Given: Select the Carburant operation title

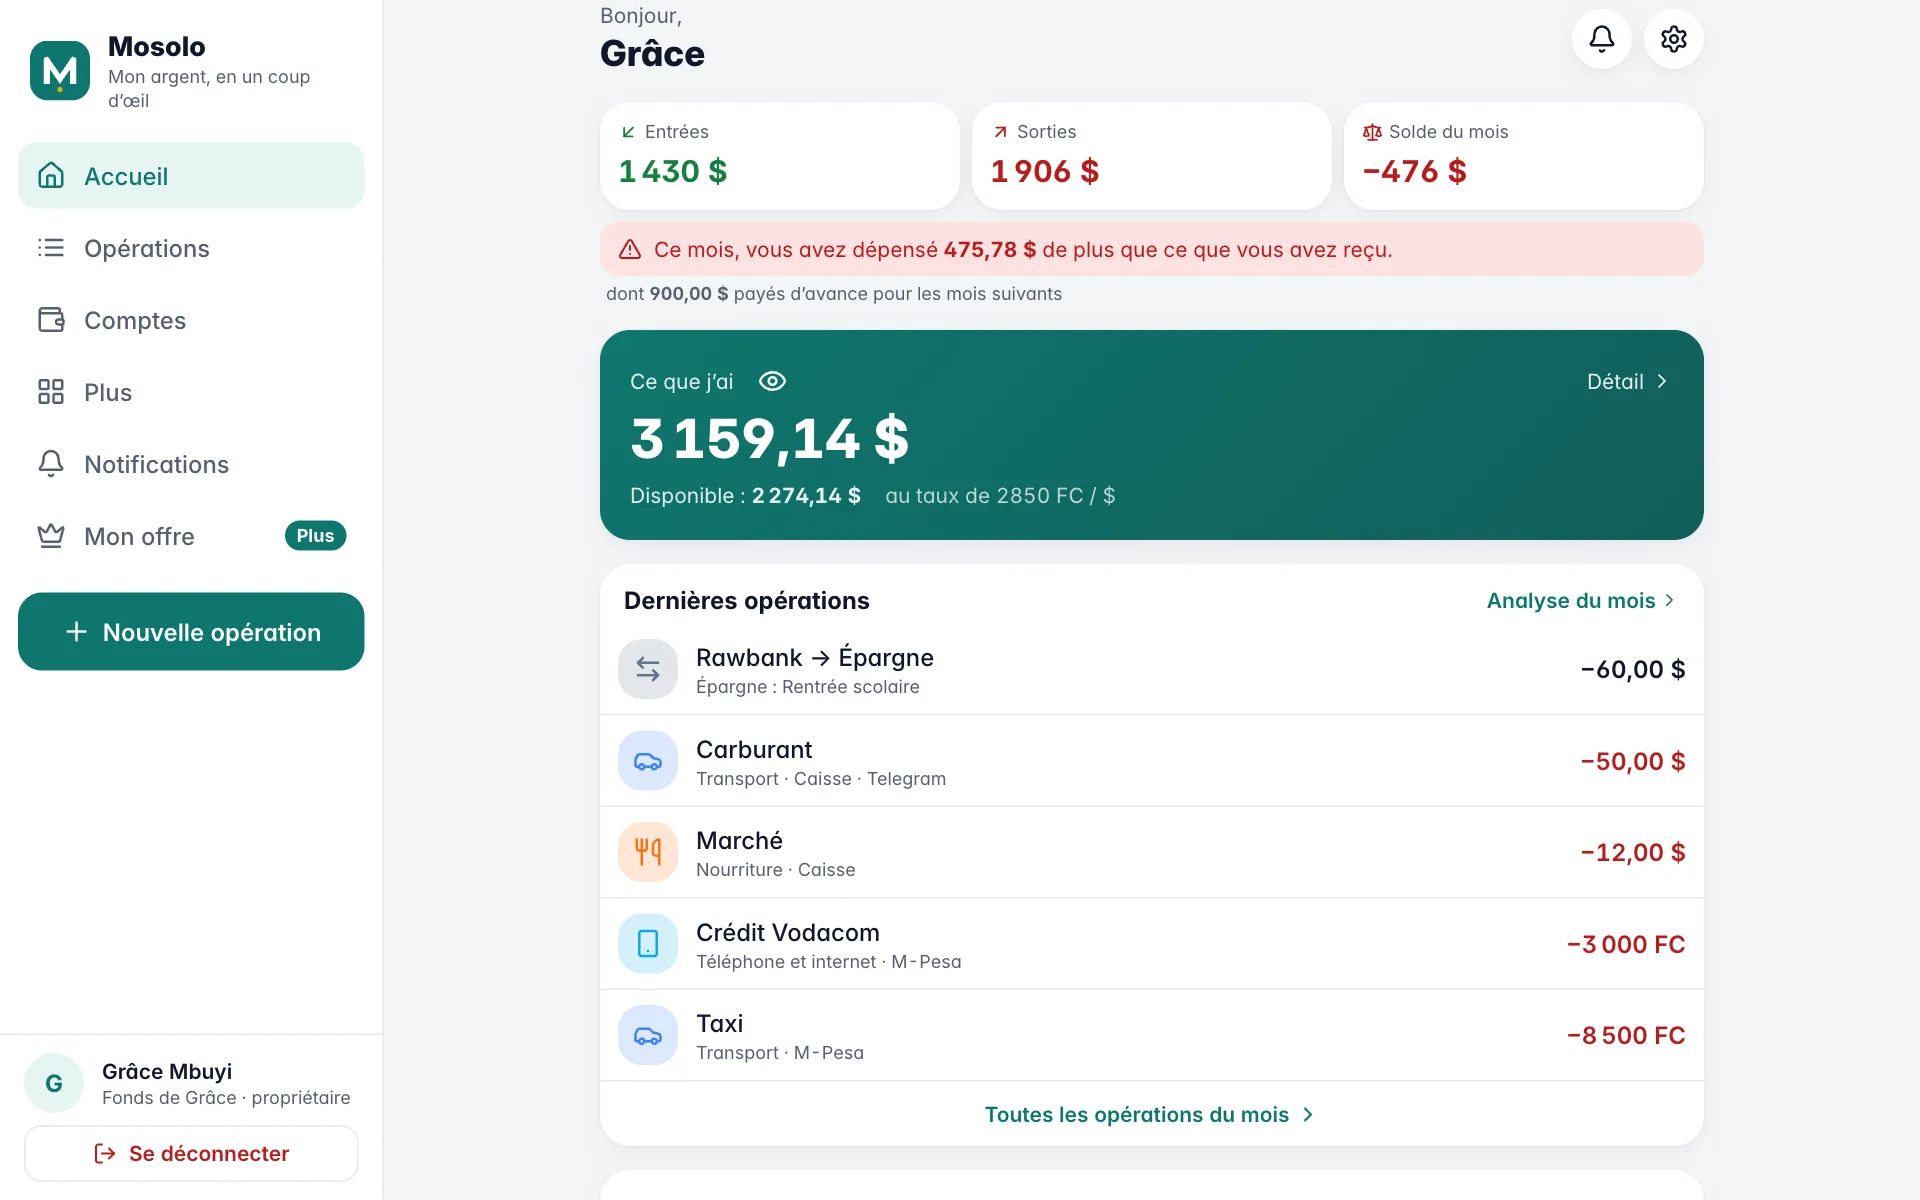Looking at the screenshot, I should (x=754, y=749).
